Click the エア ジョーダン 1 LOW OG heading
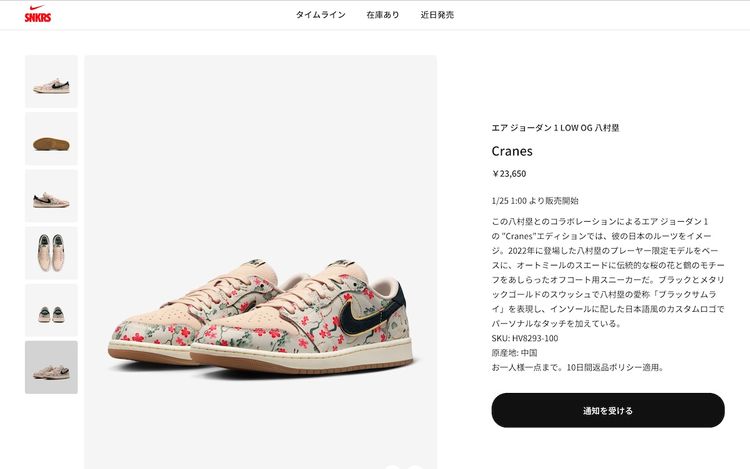Image resolution: width=750 pixels, height=469 pixels. [555, 128]
